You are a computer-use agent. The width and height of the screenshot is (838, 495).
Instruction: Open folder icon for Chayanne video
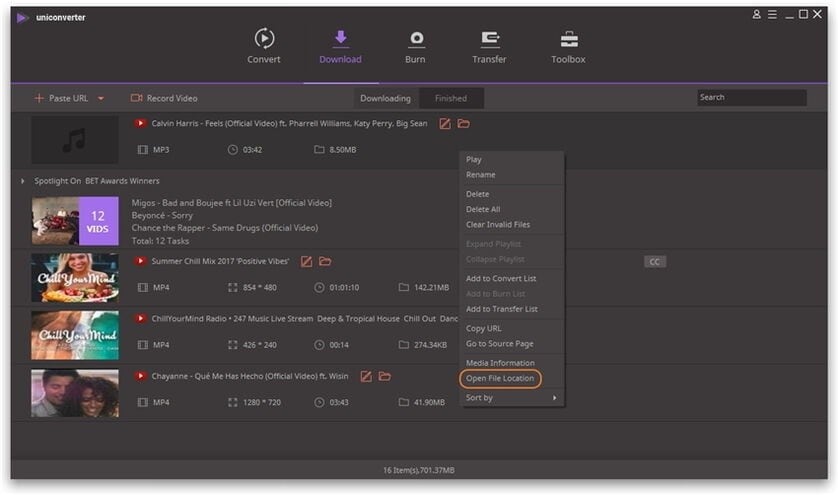[x=385, y=376]
